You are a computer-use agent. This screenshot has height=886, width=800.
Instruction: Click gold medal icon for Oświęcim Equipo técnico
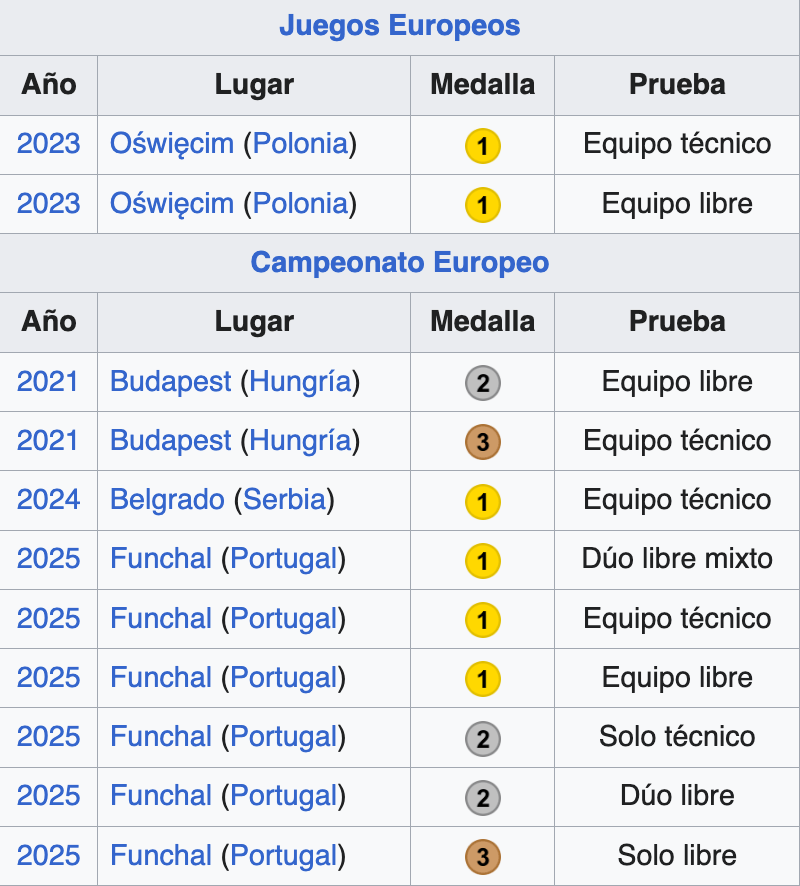[x=482, y=146]
